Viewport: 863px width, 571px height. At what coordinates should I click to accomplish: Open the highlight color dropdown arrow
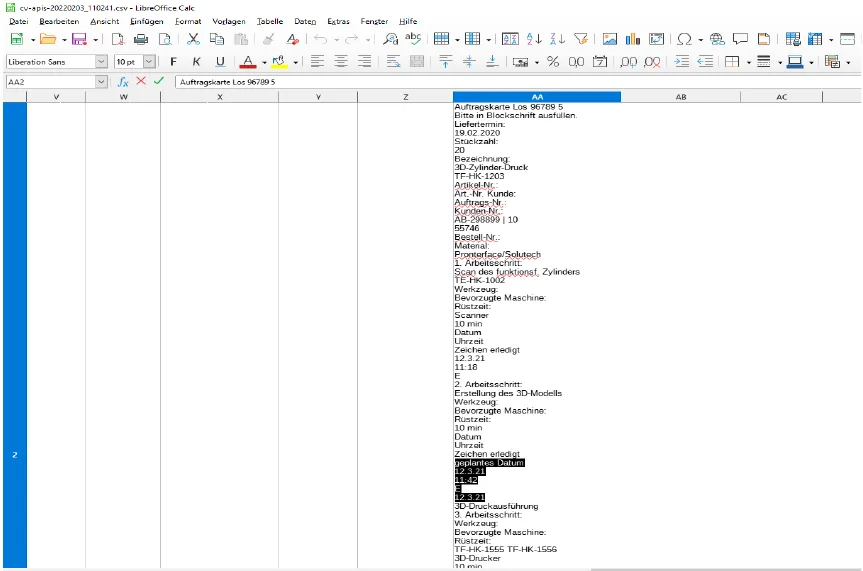tap(296, 62)
